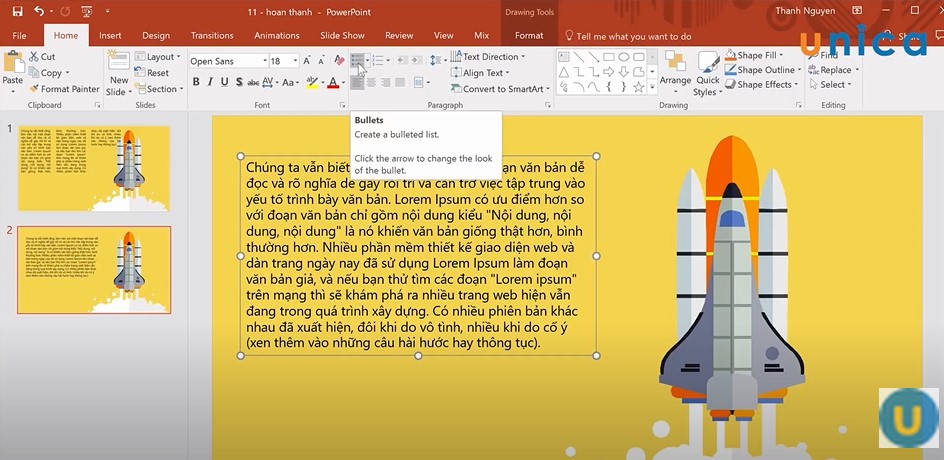Screen dimensions: 944x460
Task: Select the down arrow shape
Action: [624, 72]
